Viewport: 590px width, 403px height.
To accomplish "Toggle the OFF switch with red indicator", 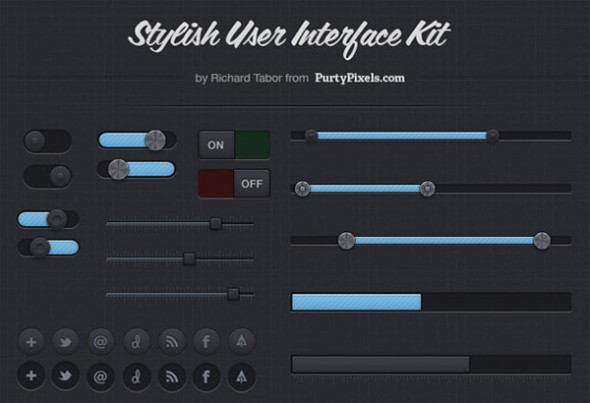I will [x=234, y=184].
